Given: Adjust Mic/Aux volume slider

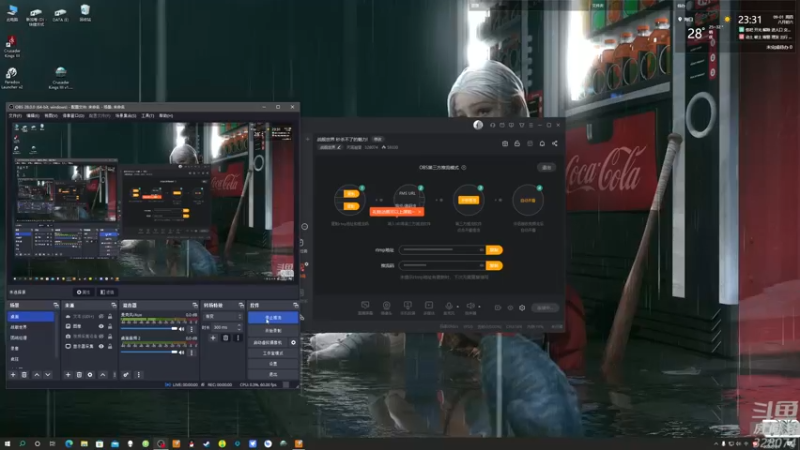Looking at the screenshot, I should click(x=149, y=329).
